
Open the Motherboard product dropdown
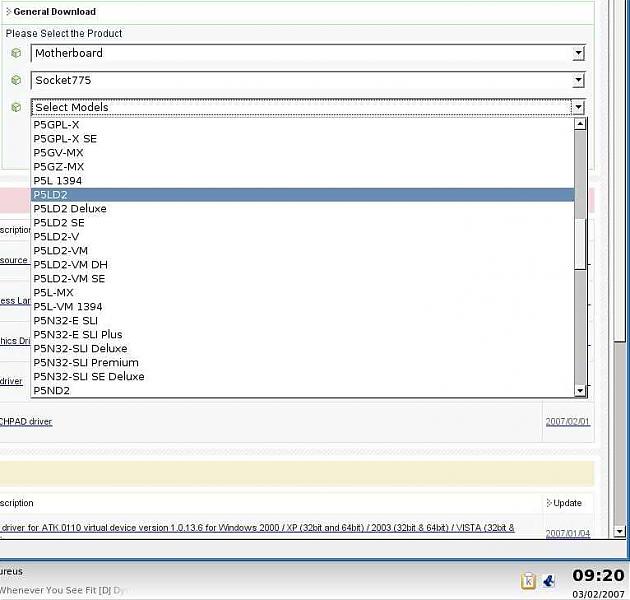(578, 53)
